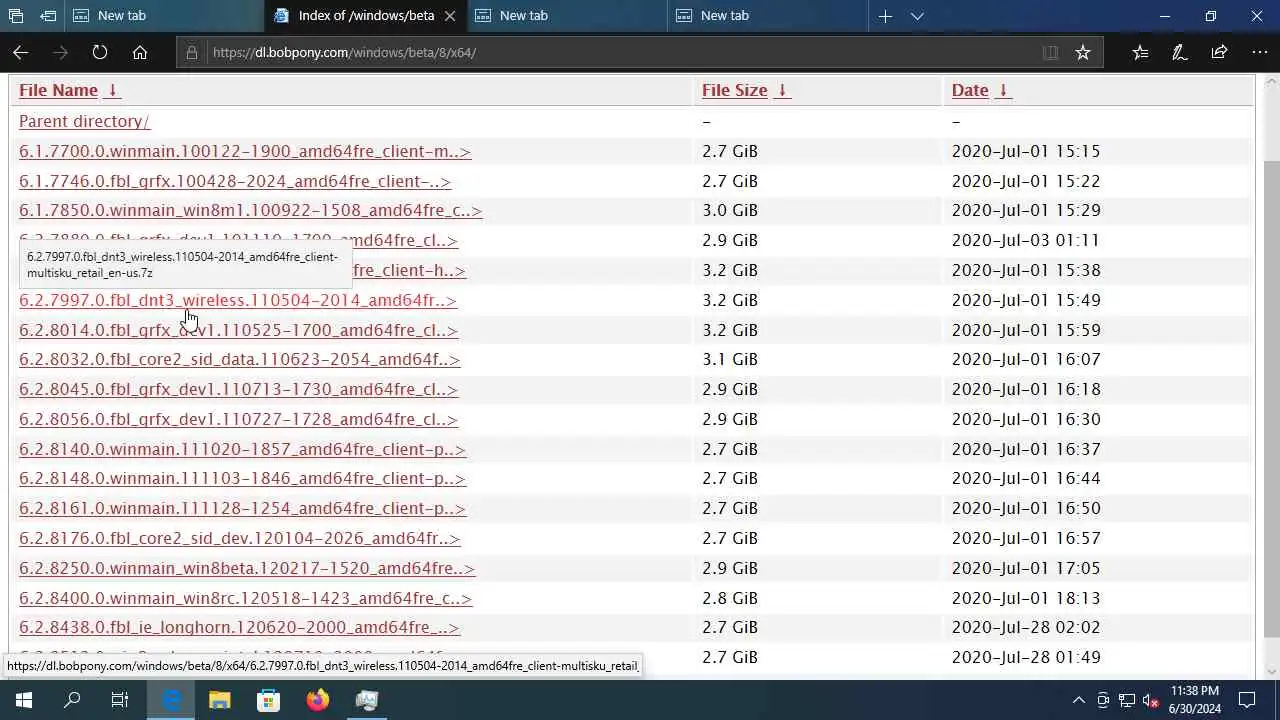Go back to the previous page

coord(21,52)
